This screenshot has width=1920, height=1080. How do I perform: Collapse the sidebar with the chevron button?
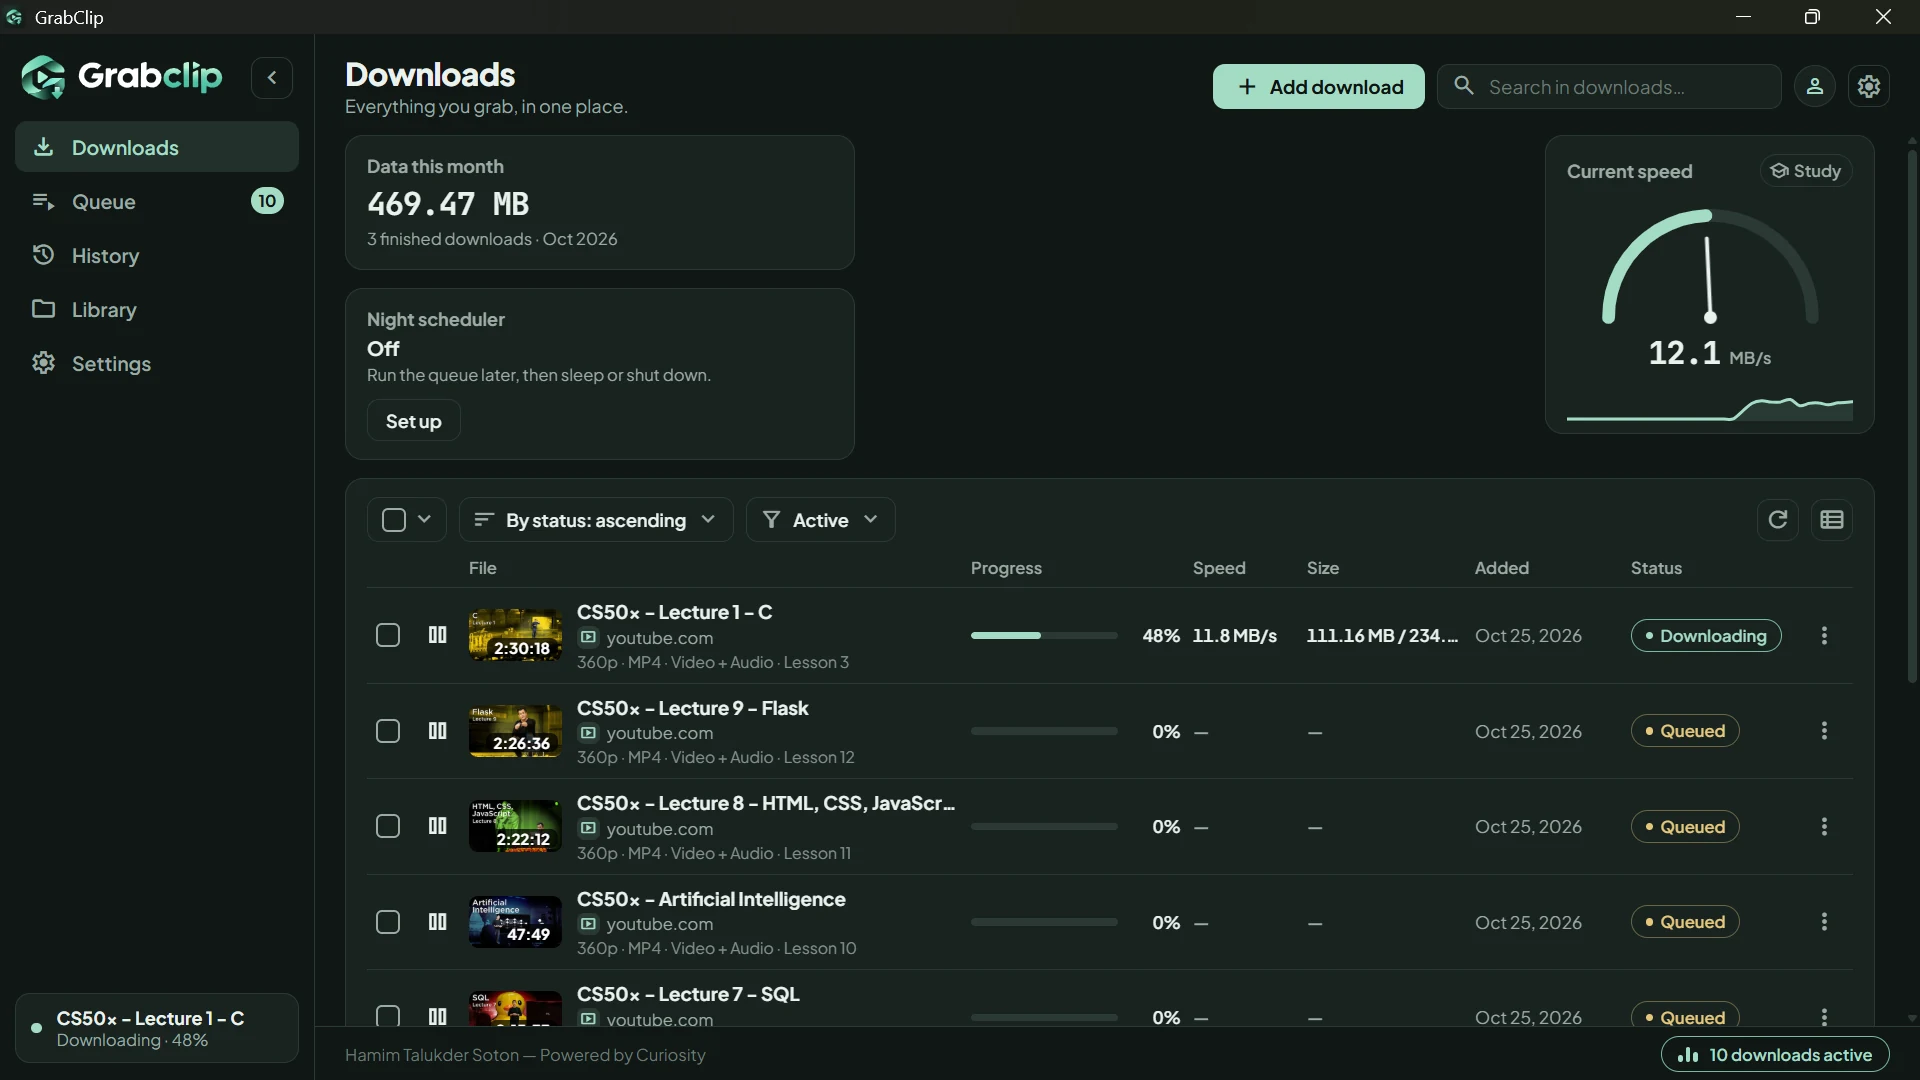pyautogui.click(x=271, y=77)
